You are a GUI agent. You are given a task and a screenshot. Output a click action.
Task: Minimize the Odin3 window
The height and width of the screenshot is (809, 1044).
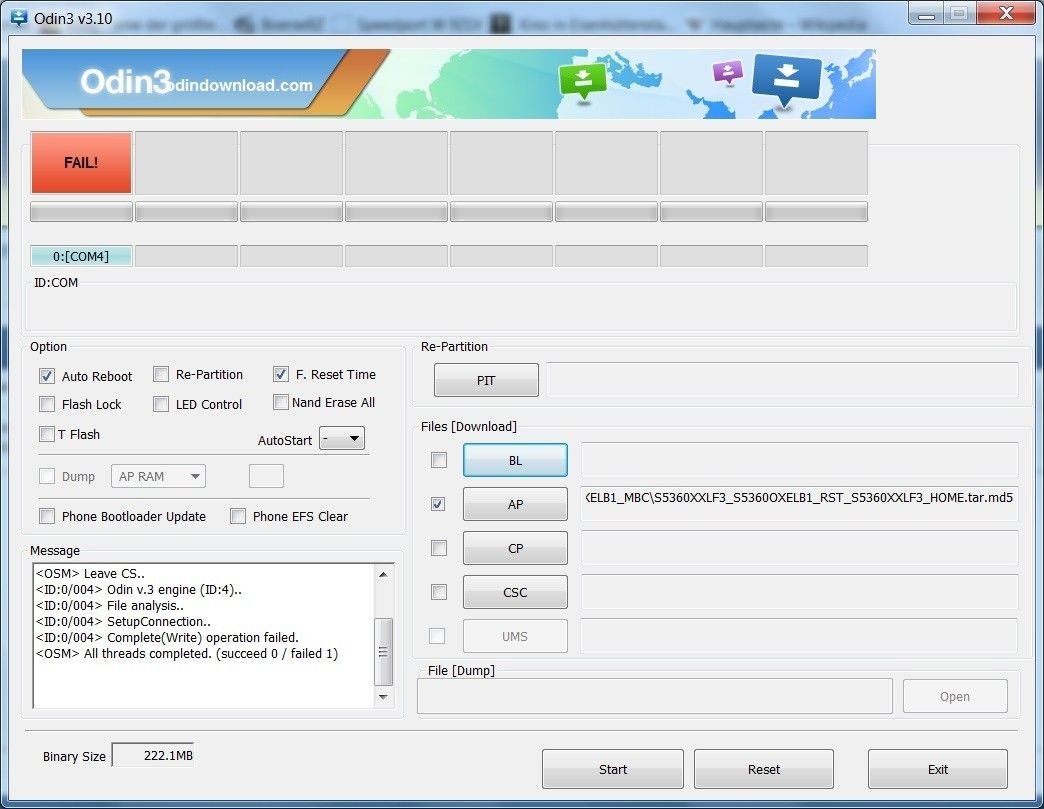(926, 13)
